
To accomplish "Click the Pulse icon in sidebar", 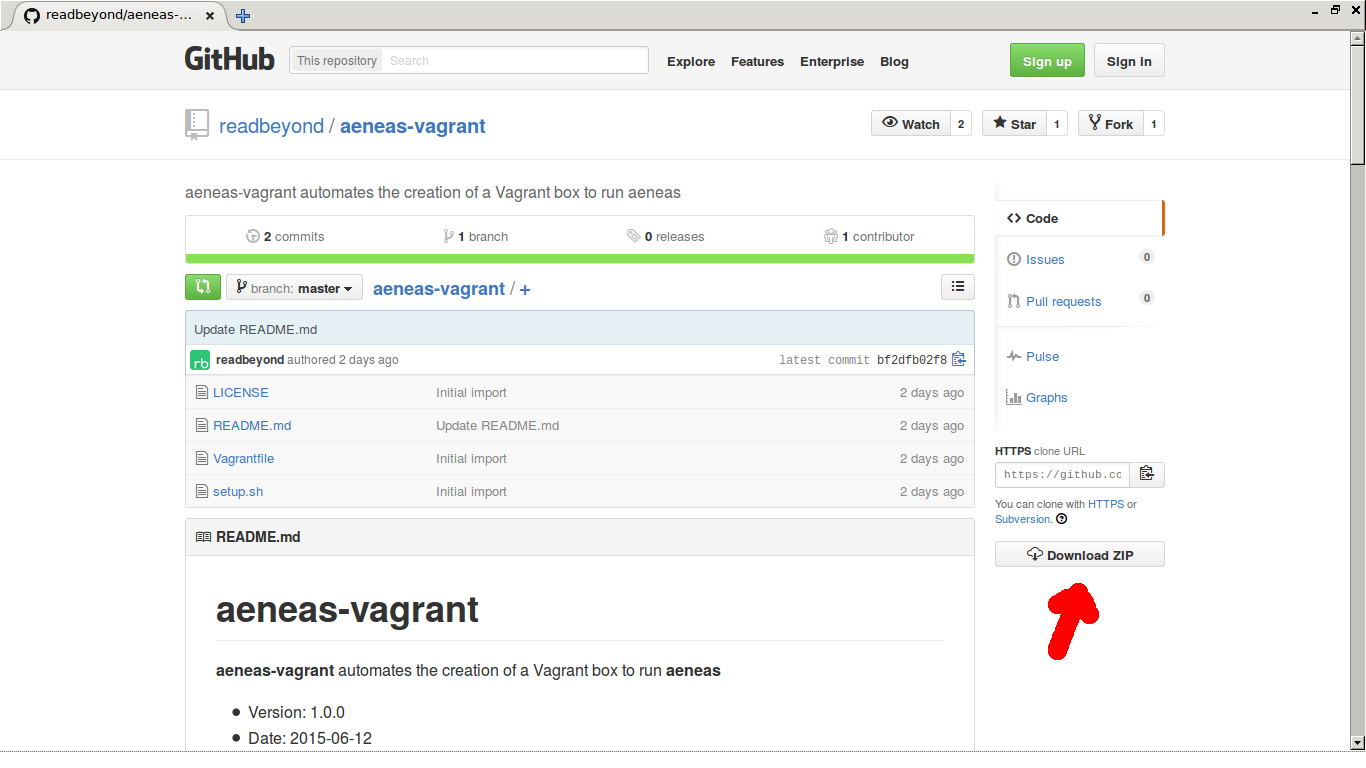I will 1014,356.
